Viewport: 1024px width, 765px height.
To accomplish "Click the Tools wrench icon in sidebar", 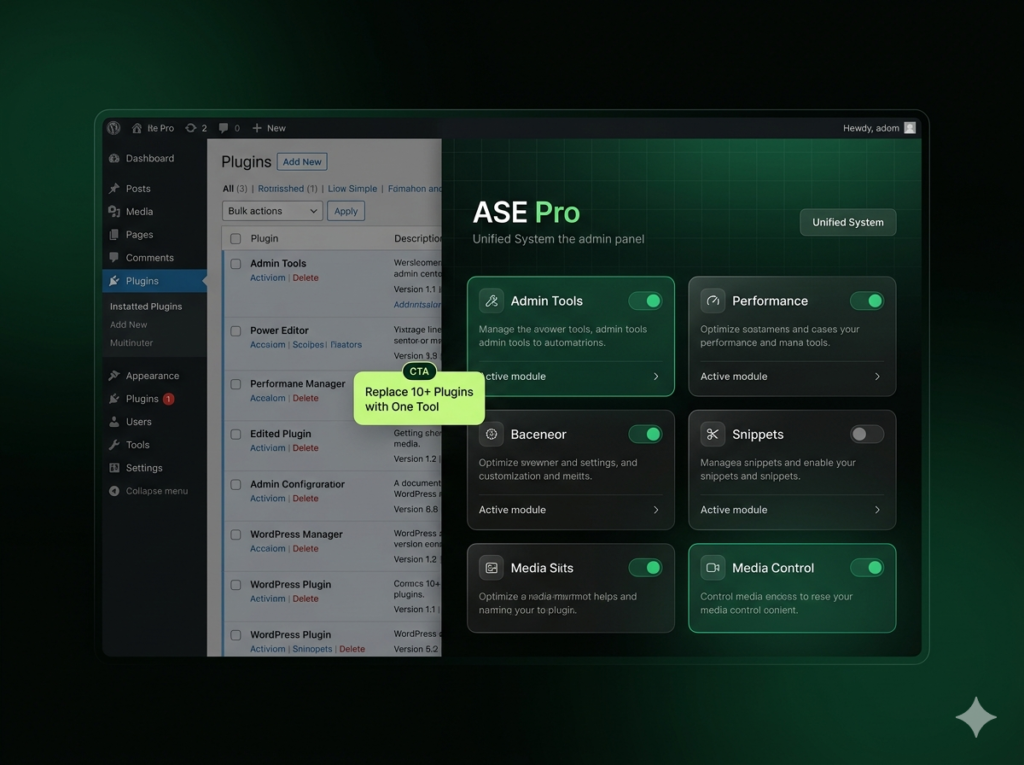I will pos(114,444).
